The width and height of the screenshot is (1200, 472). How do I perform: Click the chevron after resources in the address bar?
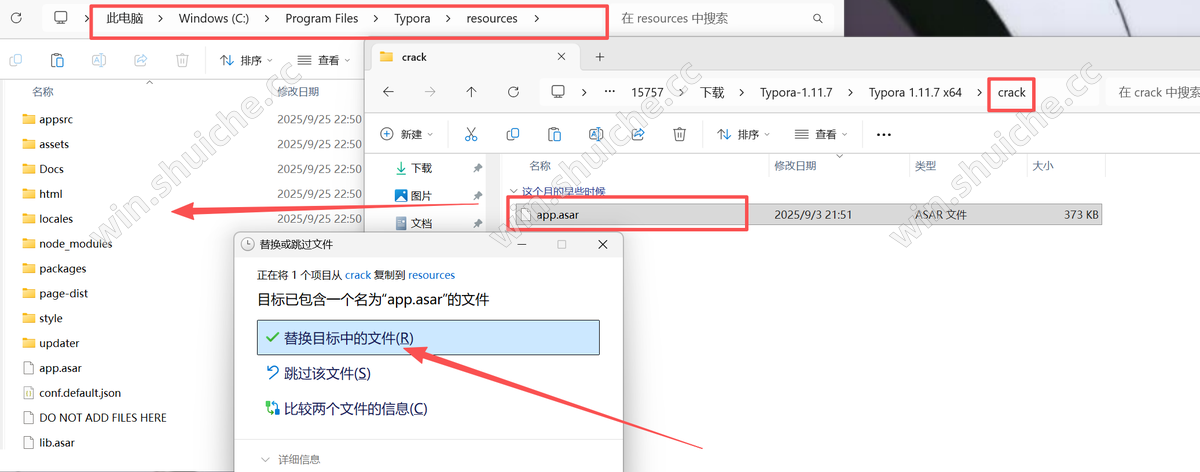(x=536, y=18)
